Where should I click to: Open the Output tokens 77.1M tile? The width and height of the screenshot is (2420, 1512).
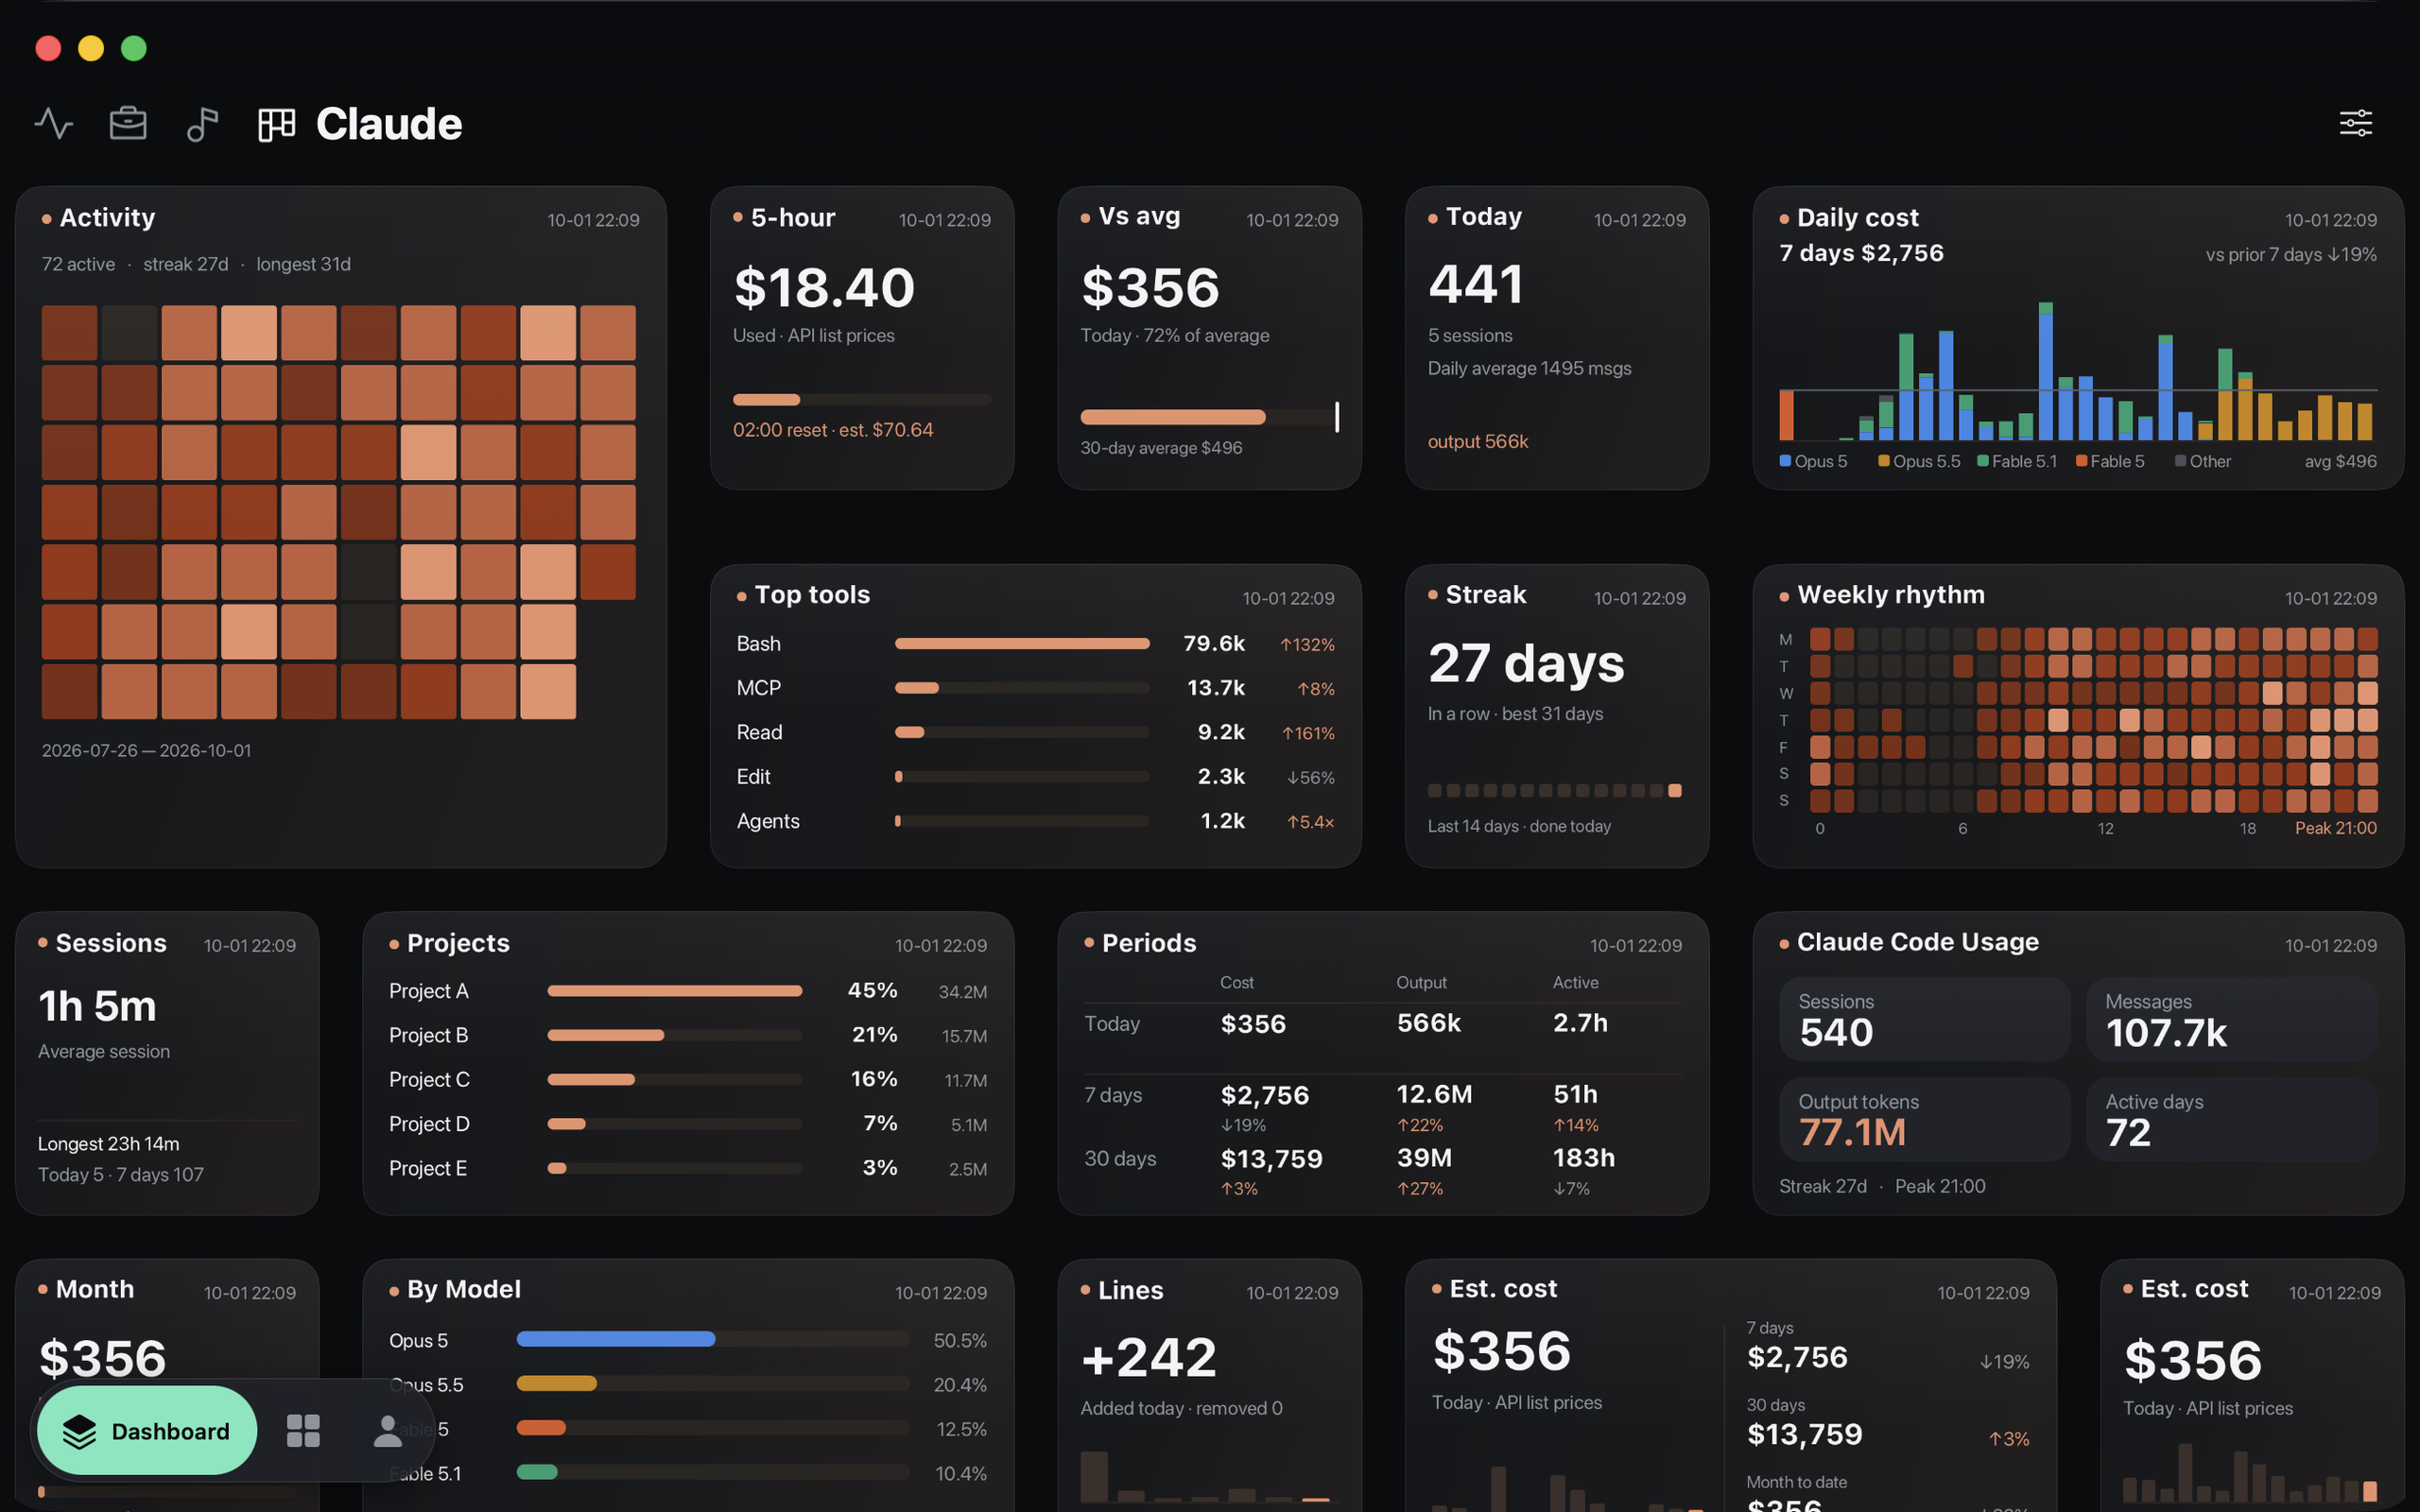tap(1924, 1119)
